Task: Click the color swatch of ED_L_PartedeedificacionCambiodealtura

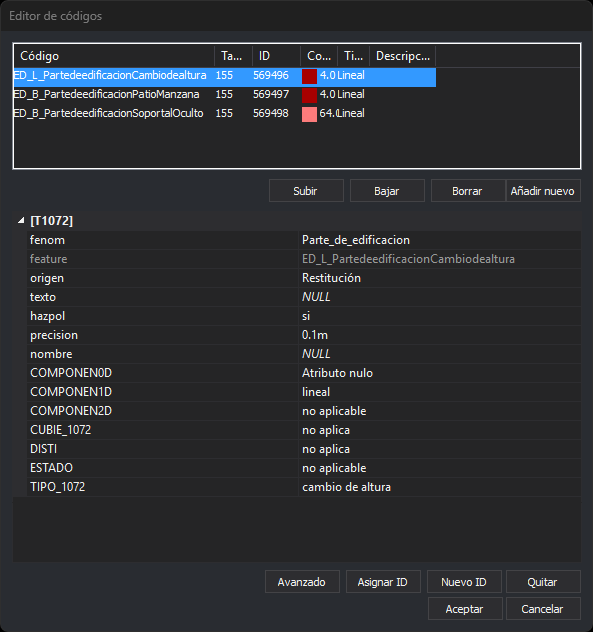Action: (309, 76)
